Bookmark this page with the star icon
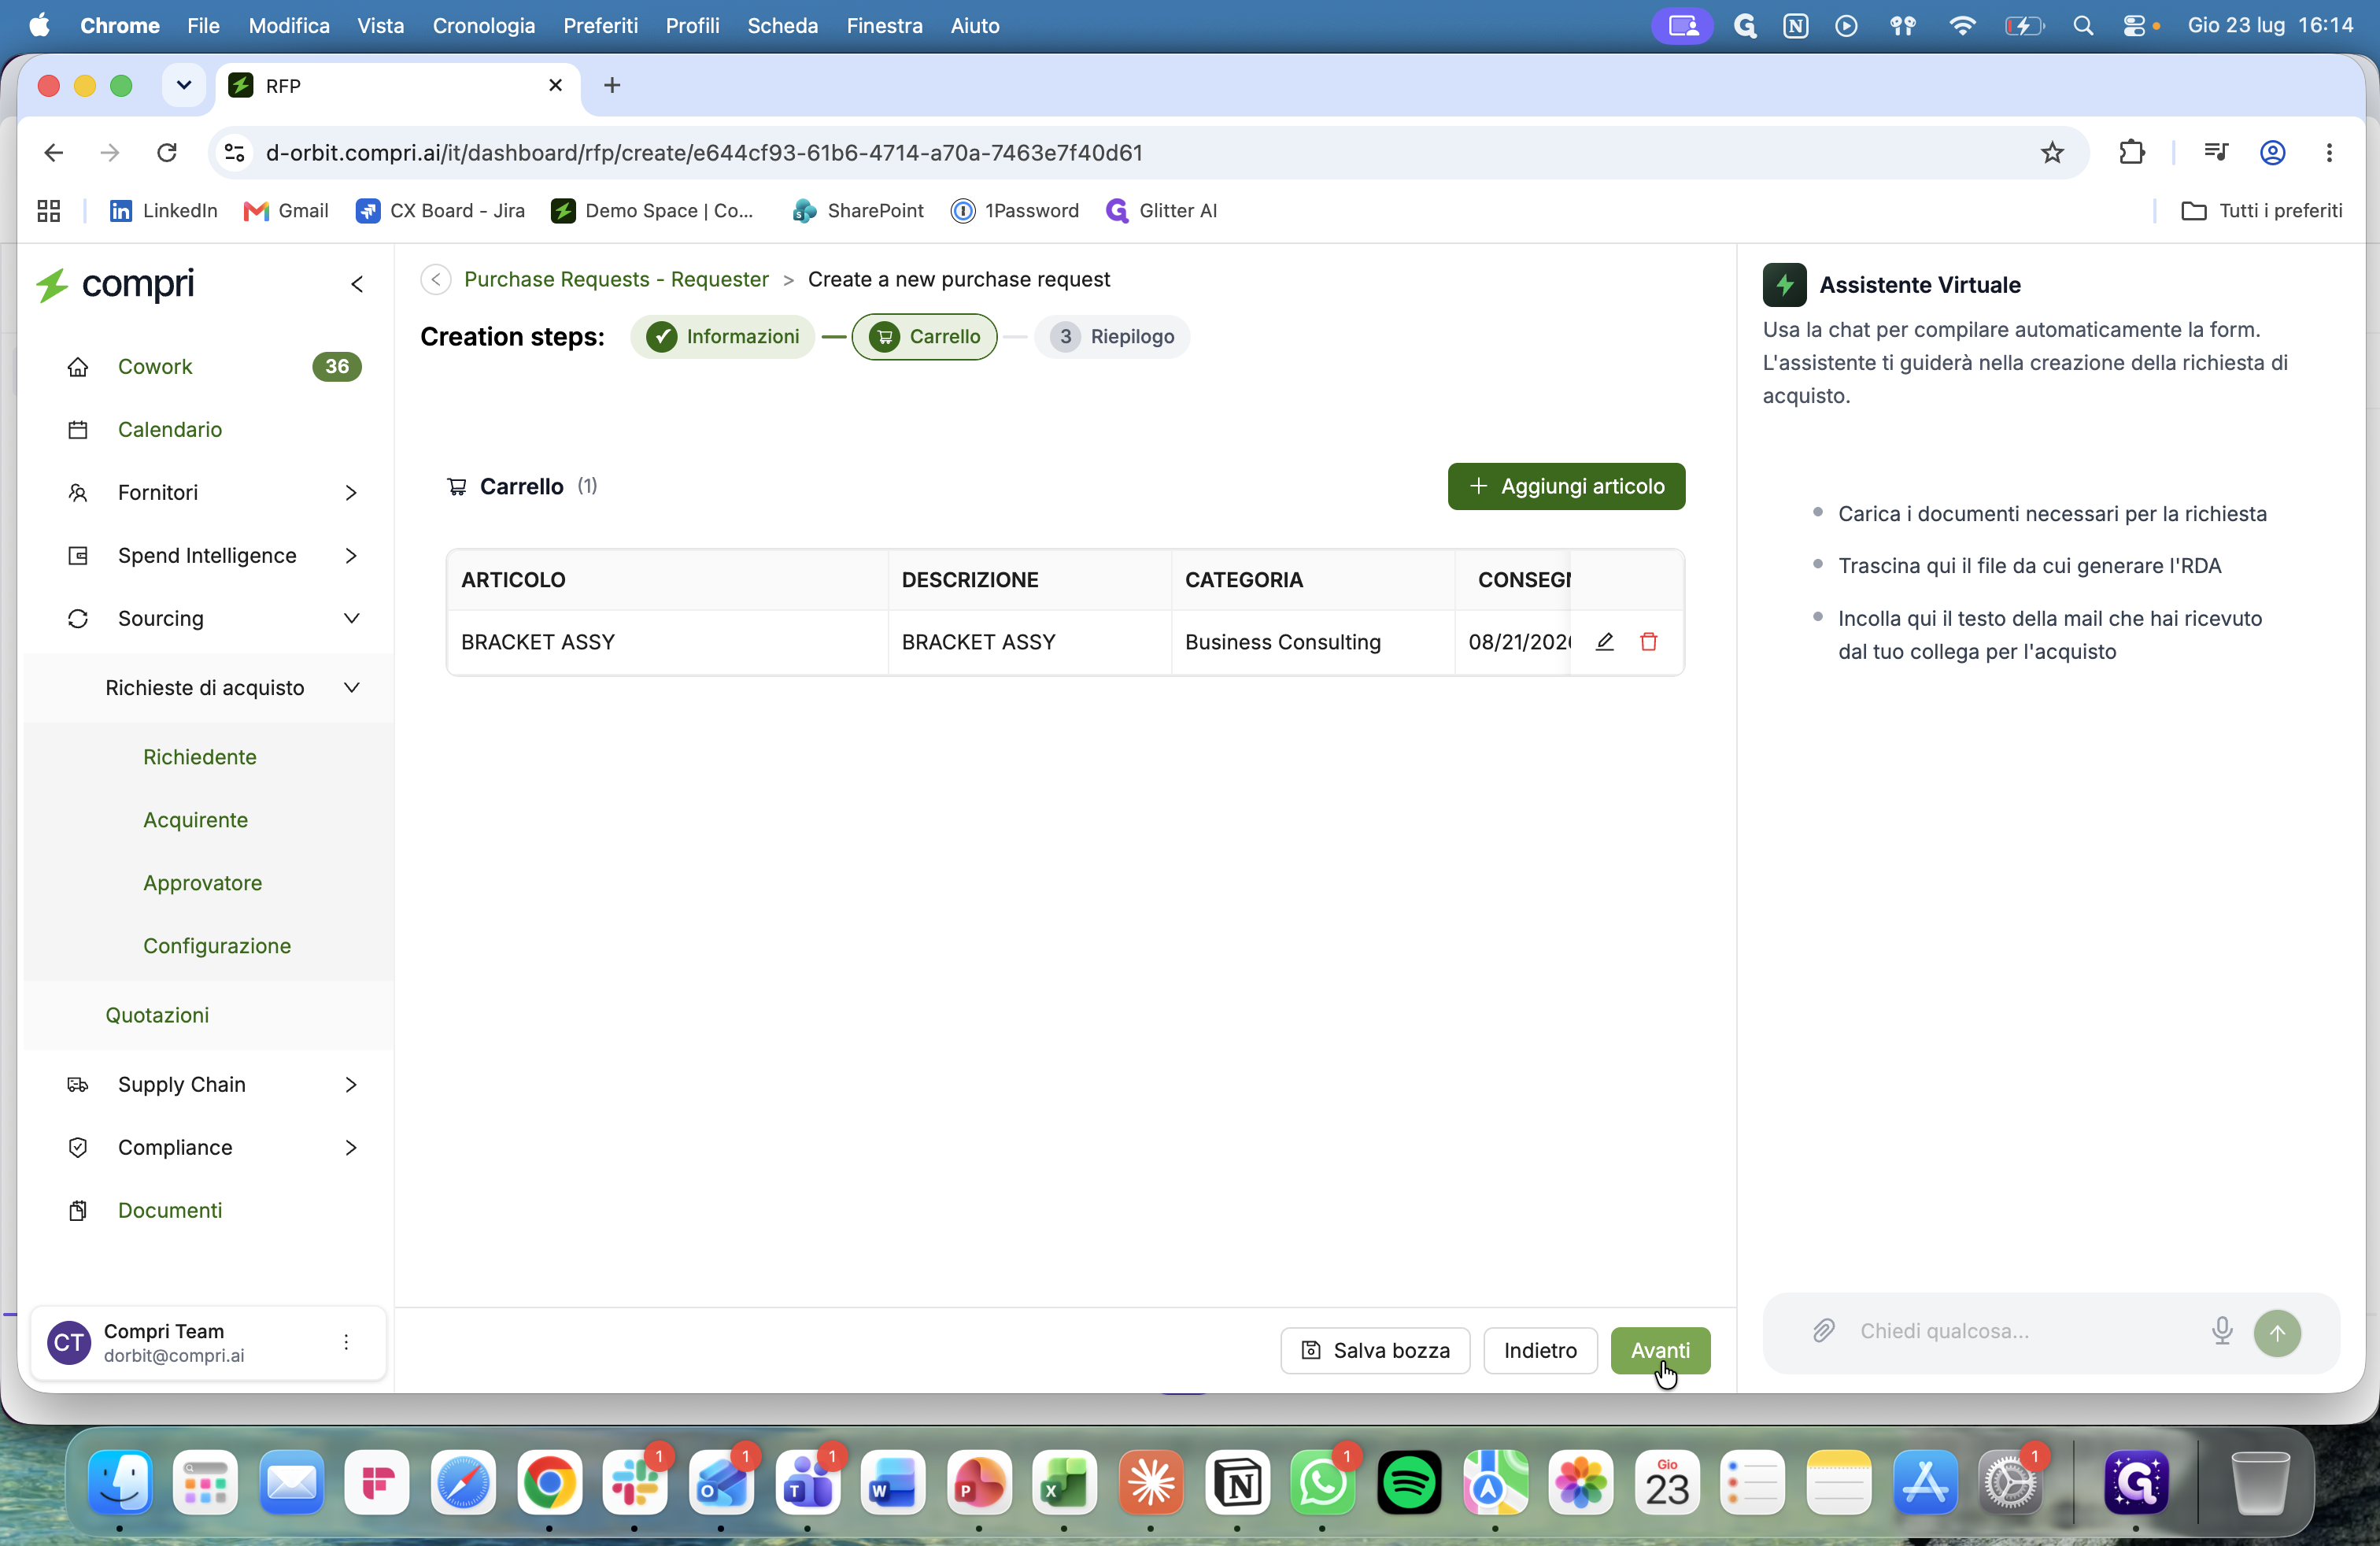Screen dimensions: 2380x1546 click(x=2052, y=152)
